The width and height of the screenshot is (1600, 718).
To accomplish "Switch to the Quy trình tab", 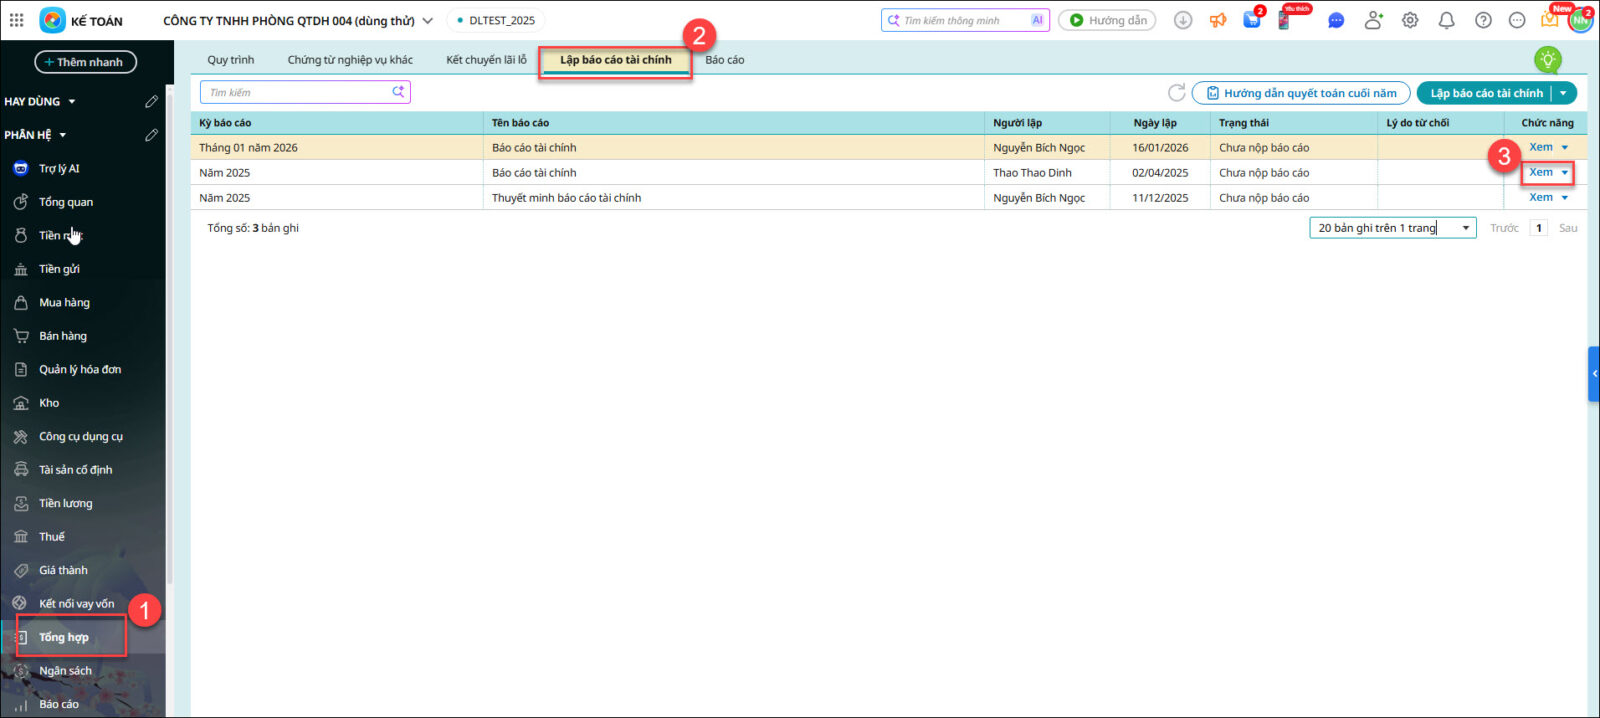I will click(x=230, y=60).
